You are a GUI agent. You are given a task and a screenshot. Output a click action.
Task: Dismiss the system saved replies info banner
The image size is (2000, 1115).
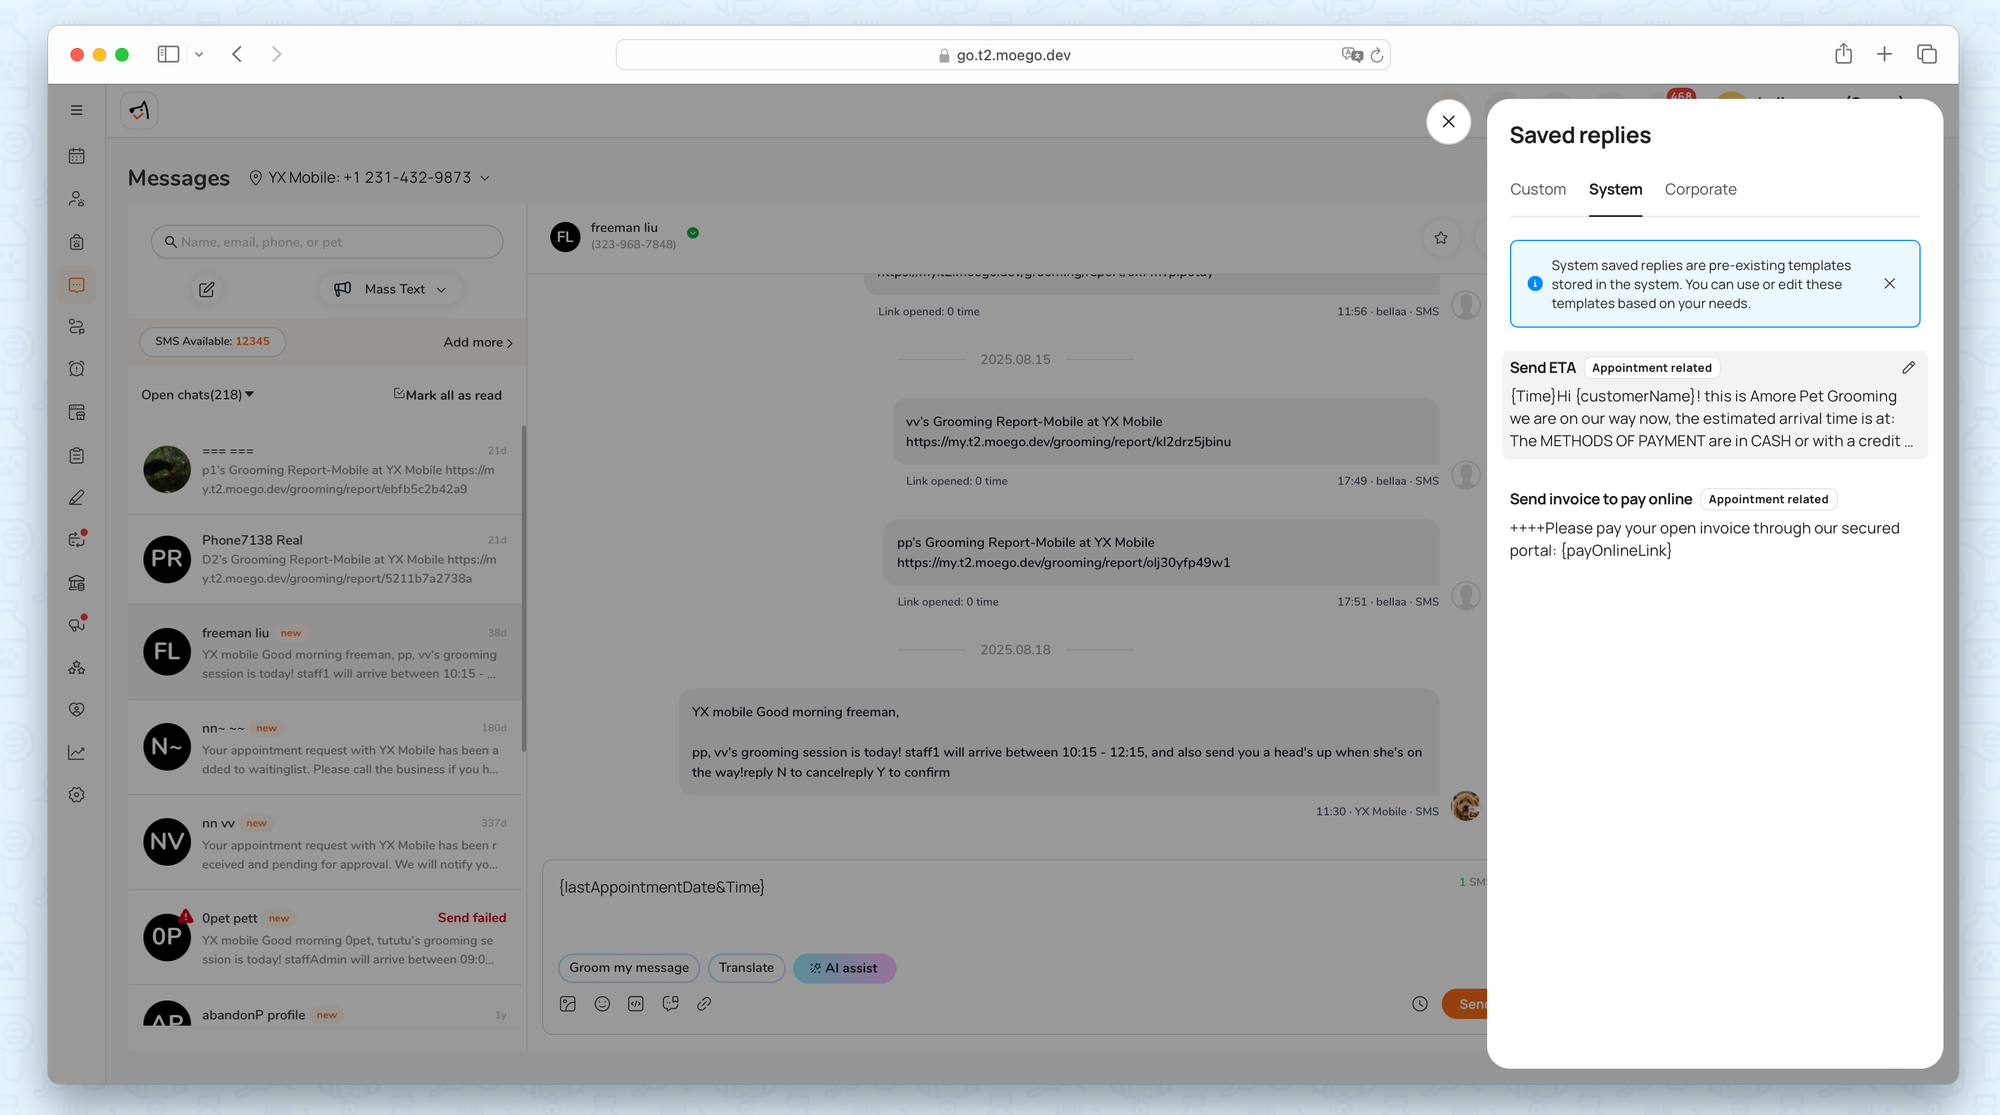tap(1889, 284)
